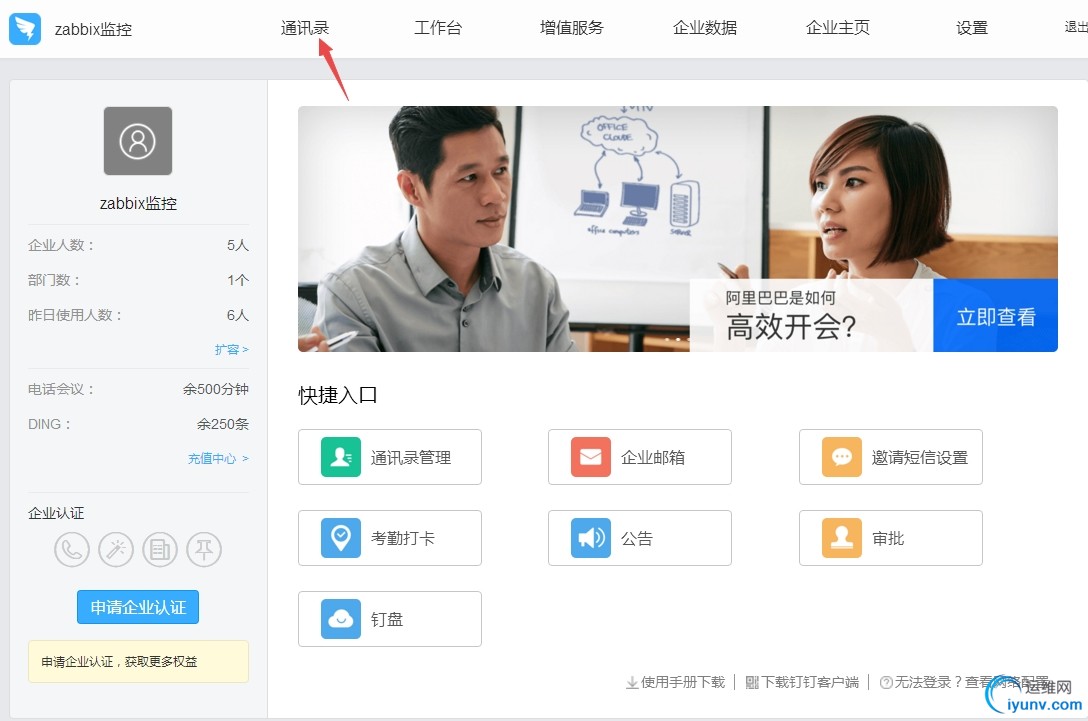Click the 退出 logout link

[x=1076, y=27]
